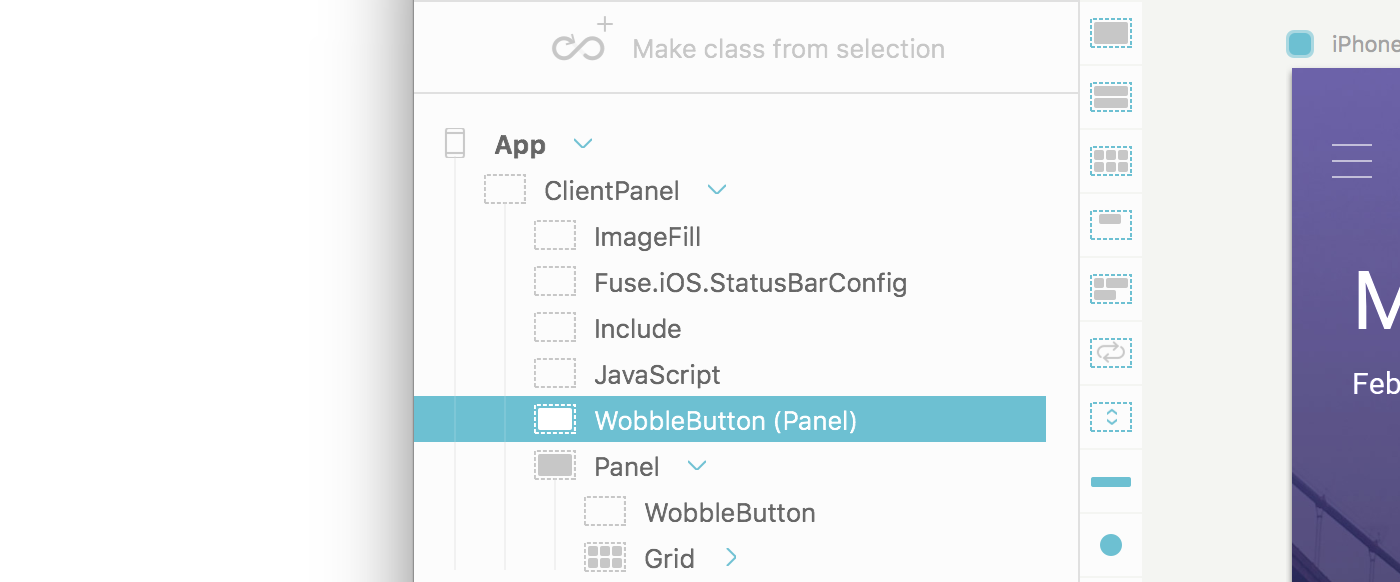1400x582 pixels.
Task: Select the StackPanel icon with two bars
Action: pyautogui.click(x=1111, y=97)
